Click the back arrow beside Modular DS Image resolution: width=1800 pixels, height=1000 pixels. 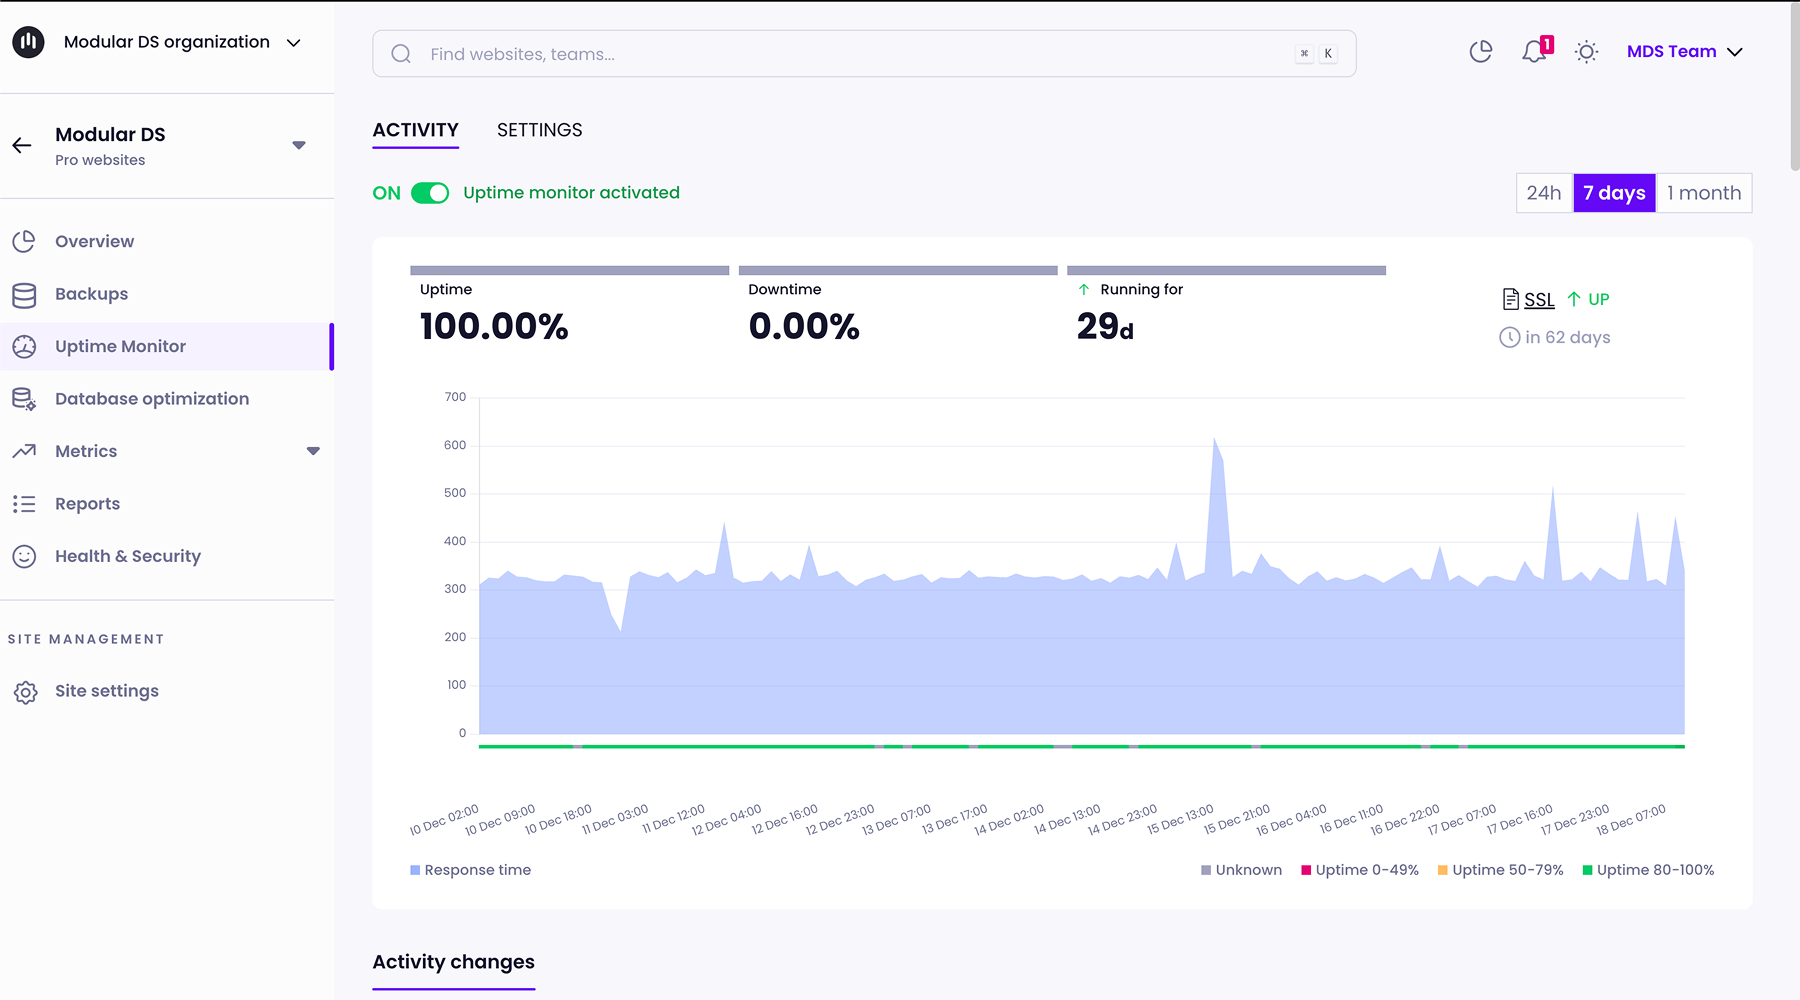coord(22,146)
